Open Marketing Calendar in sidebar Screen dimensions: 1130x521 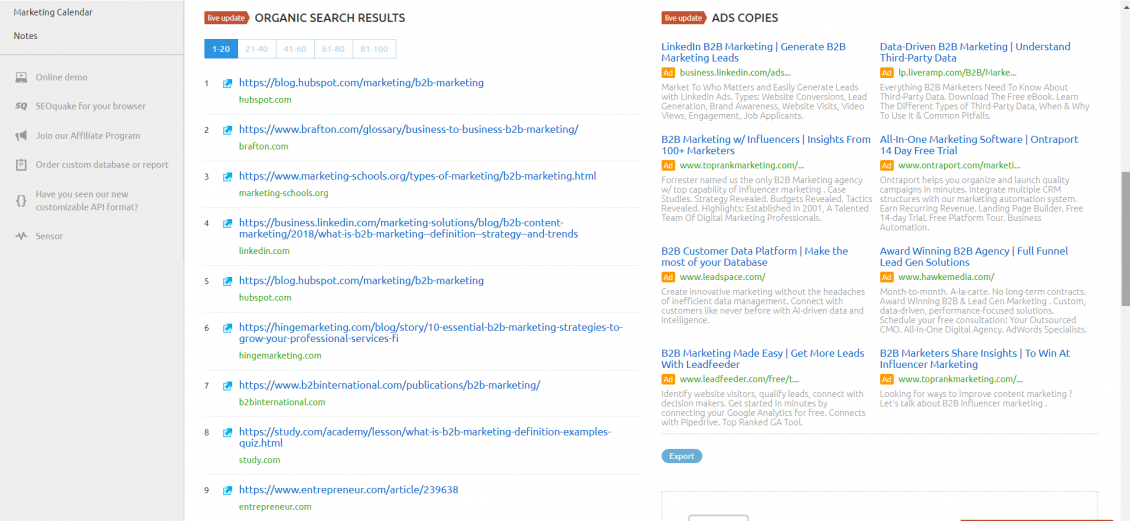[53, 12]
